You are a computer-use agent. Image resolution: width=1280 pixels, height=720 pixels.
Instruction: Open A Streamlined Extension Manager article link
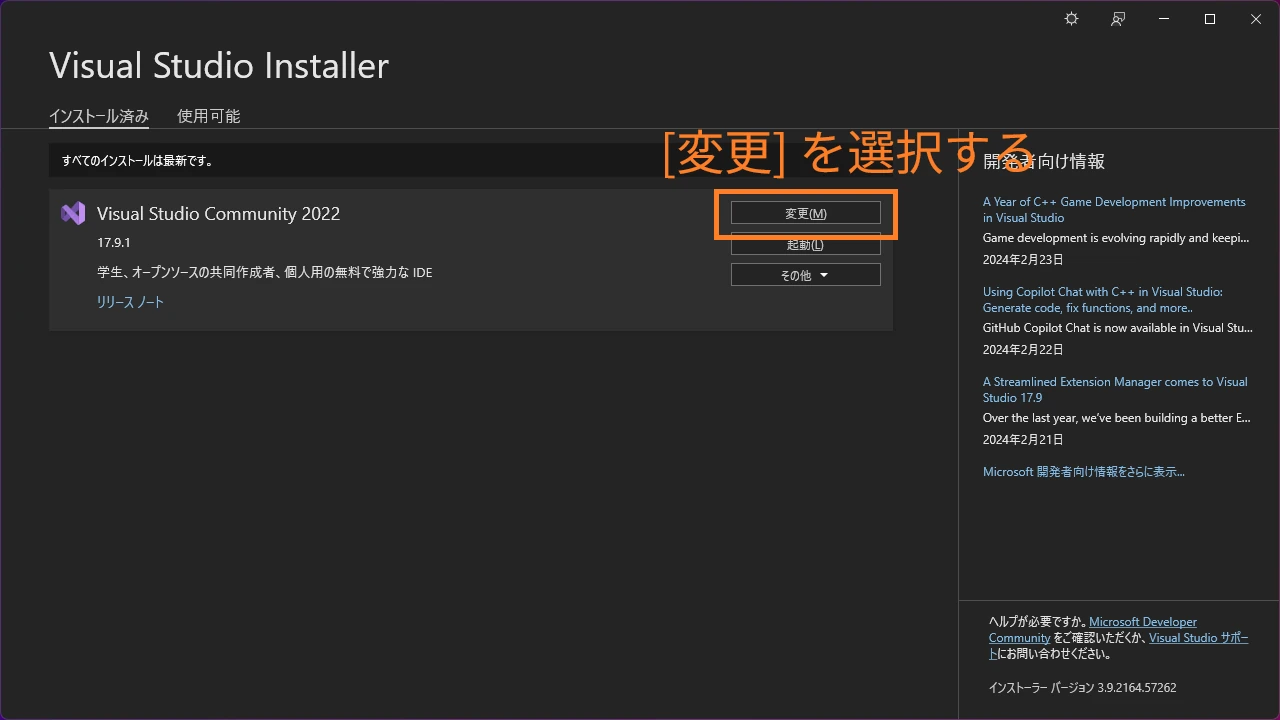point(1115,390)
